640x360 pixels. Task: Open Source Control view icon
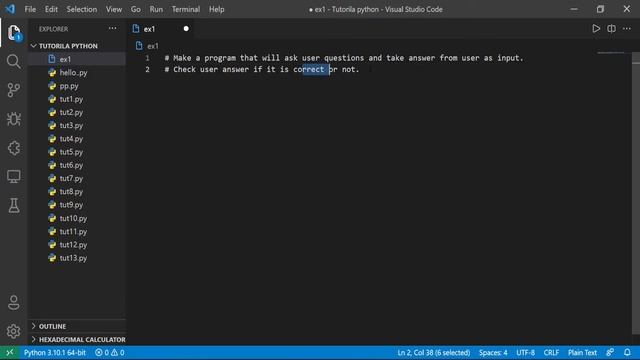tap(13, 90)
